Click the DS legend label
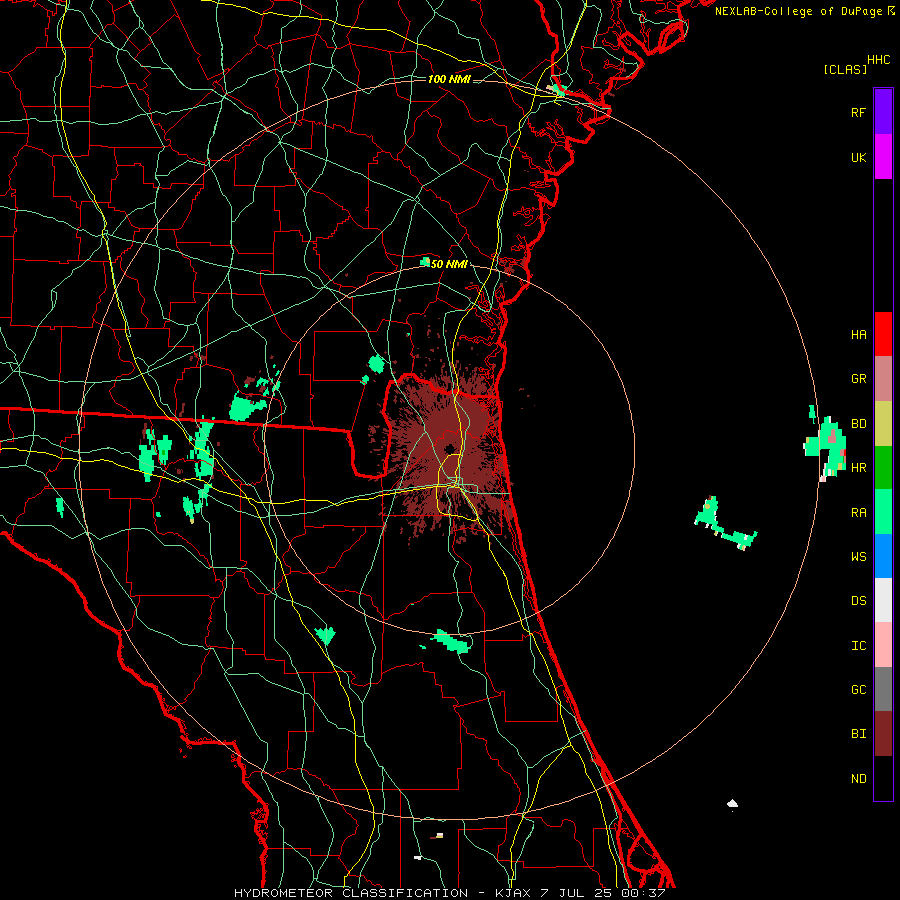The height and width of the screenshot is (900, 900). pos(858,601)
